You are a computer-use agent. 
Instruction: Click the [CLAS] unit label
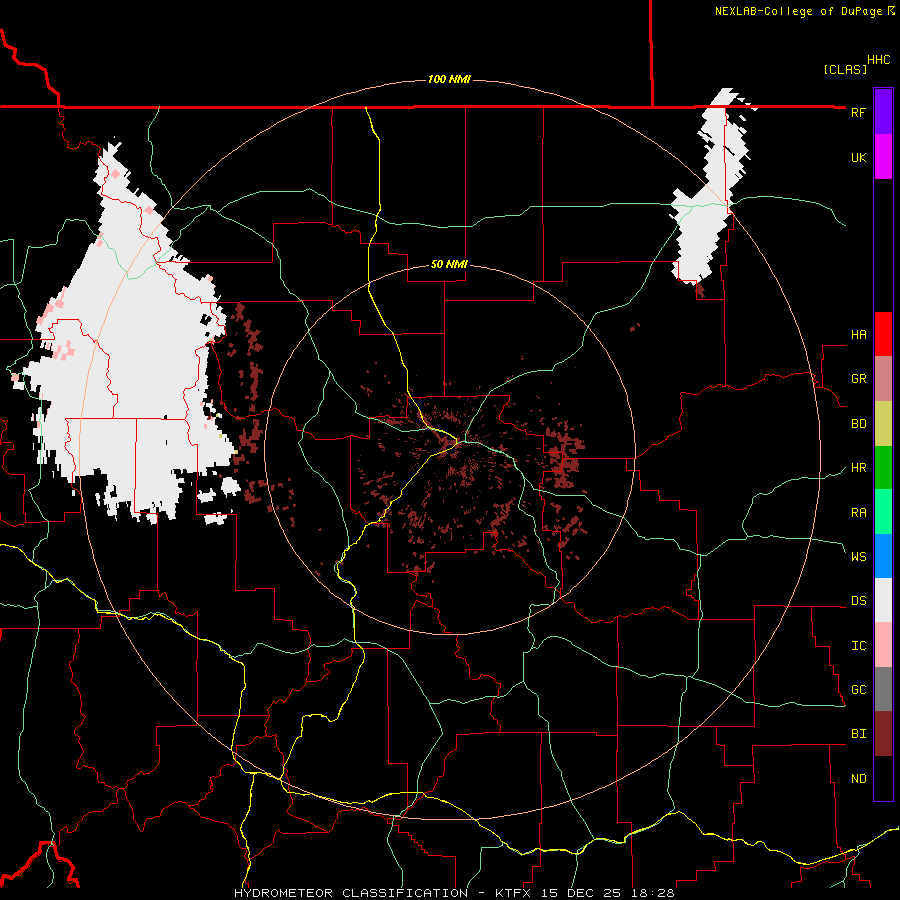tap(844, 69)
